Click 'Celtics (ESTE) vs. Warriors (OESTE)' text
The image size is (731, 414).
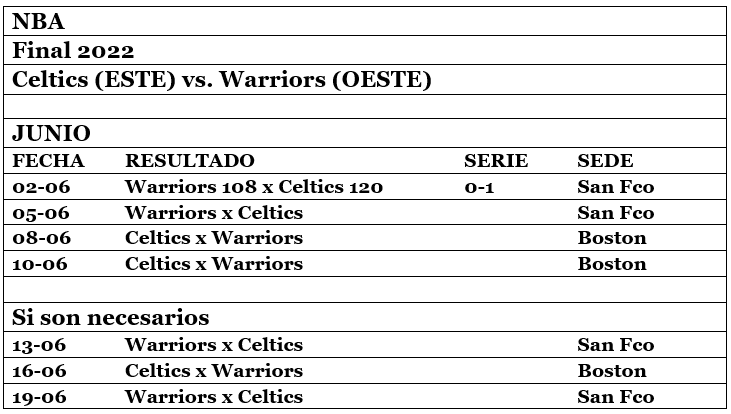[222, 79]
